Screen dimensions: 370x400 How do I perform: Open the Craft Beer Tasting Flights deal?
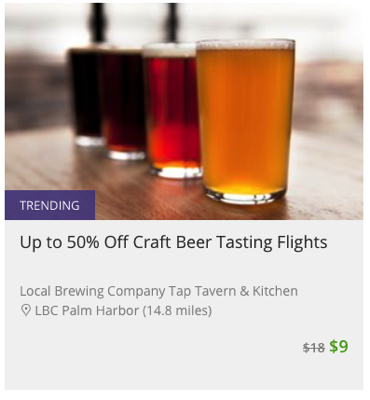173,242
